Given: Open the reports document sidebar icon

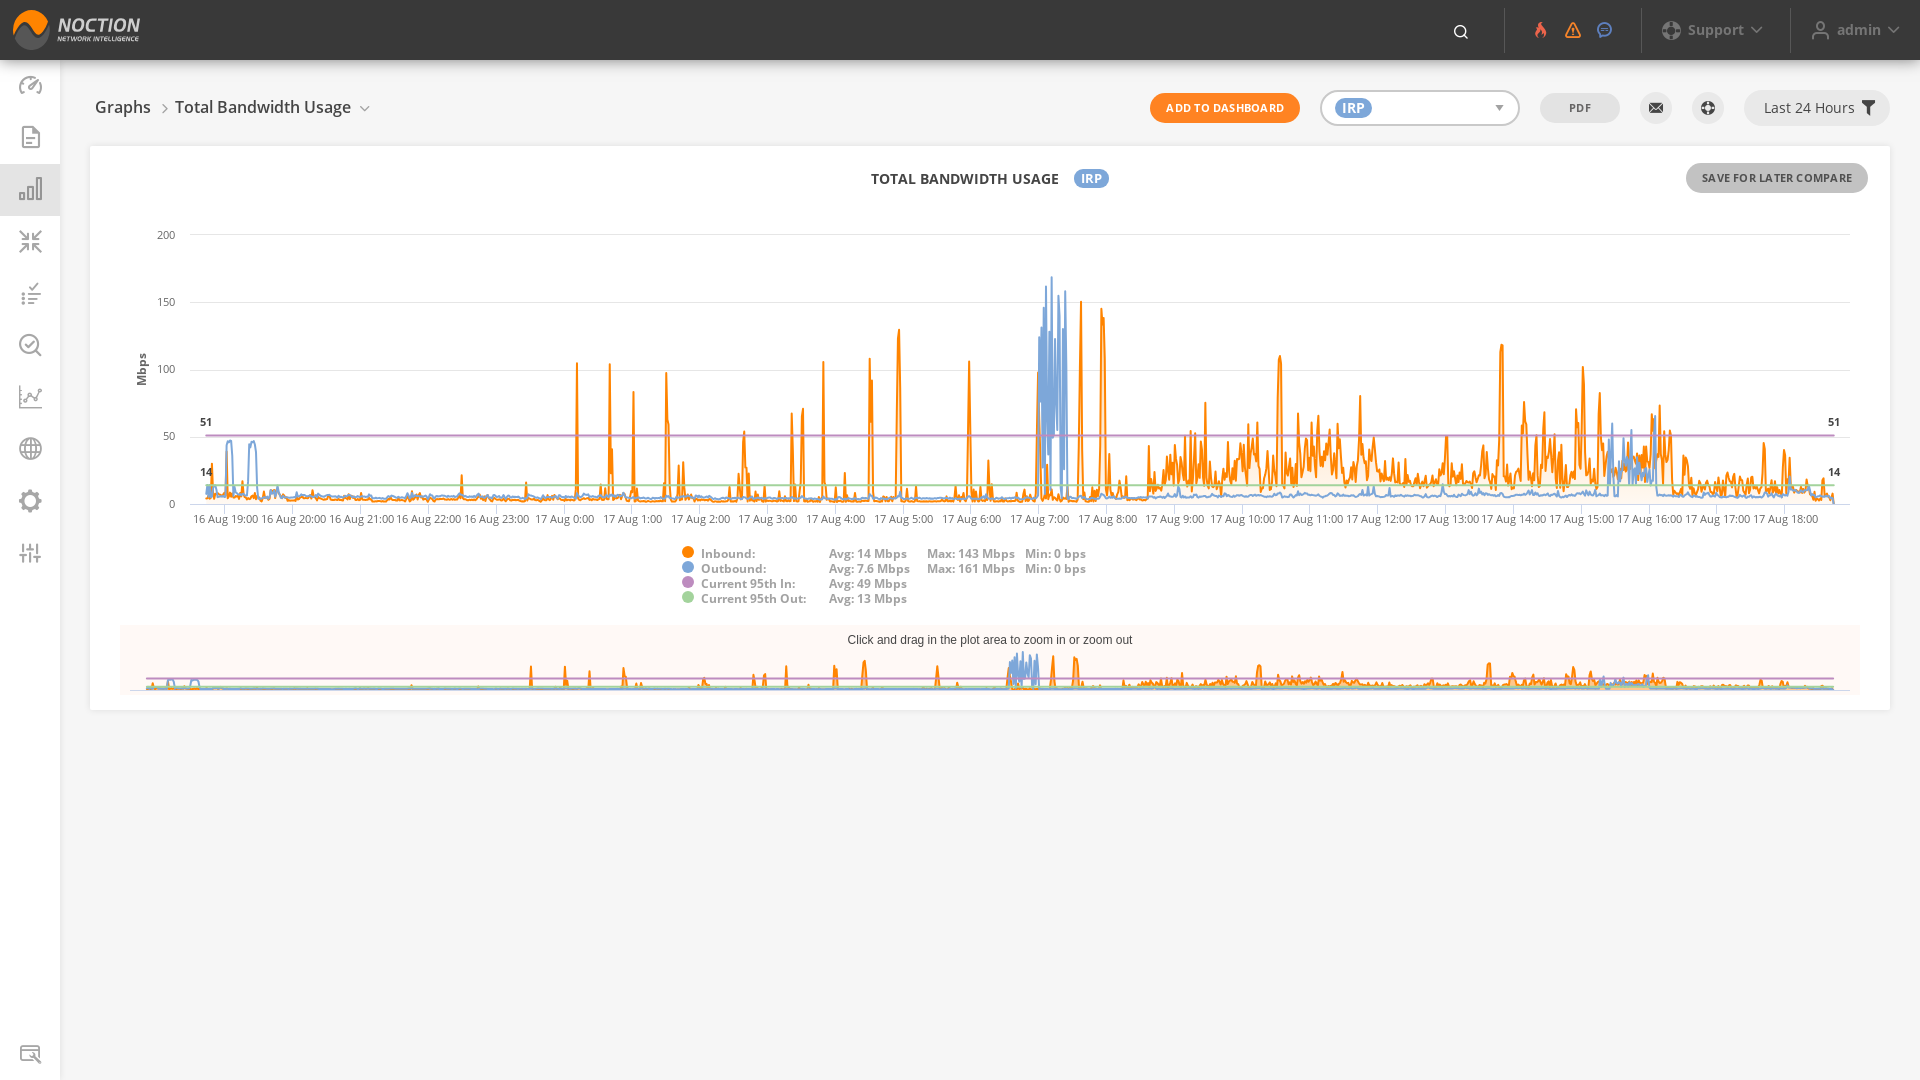Looking at the screenshot, I should coord(30,137).
